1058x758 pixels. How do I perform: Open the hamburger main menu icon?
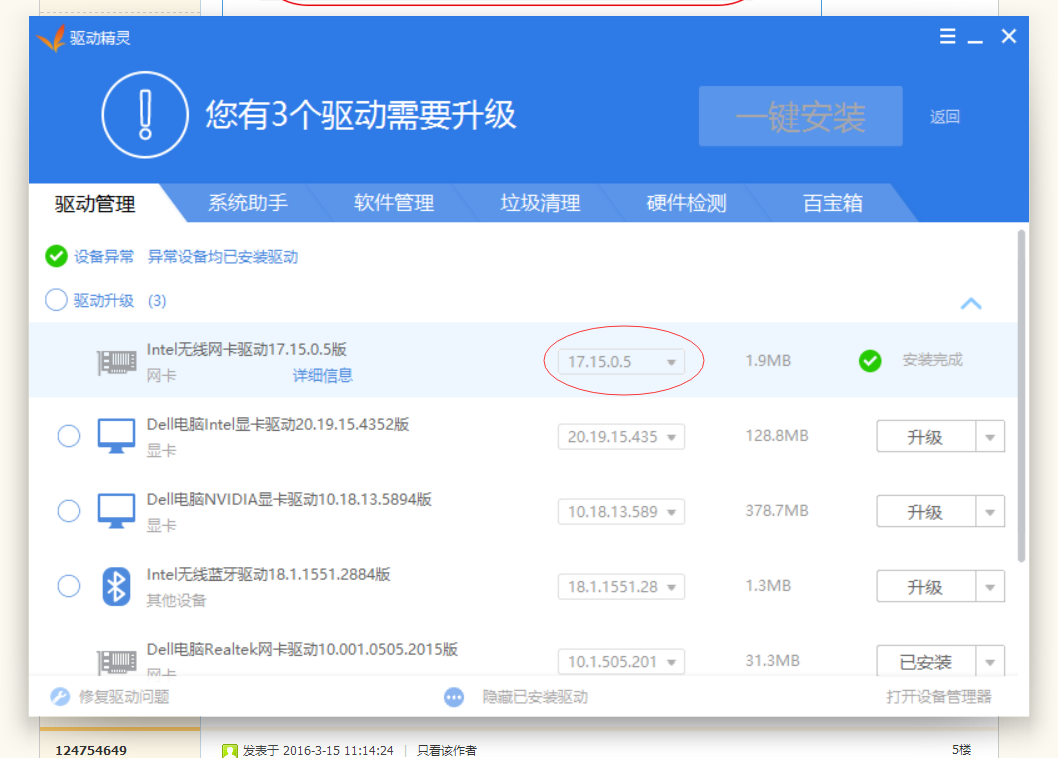click(947, 36)
